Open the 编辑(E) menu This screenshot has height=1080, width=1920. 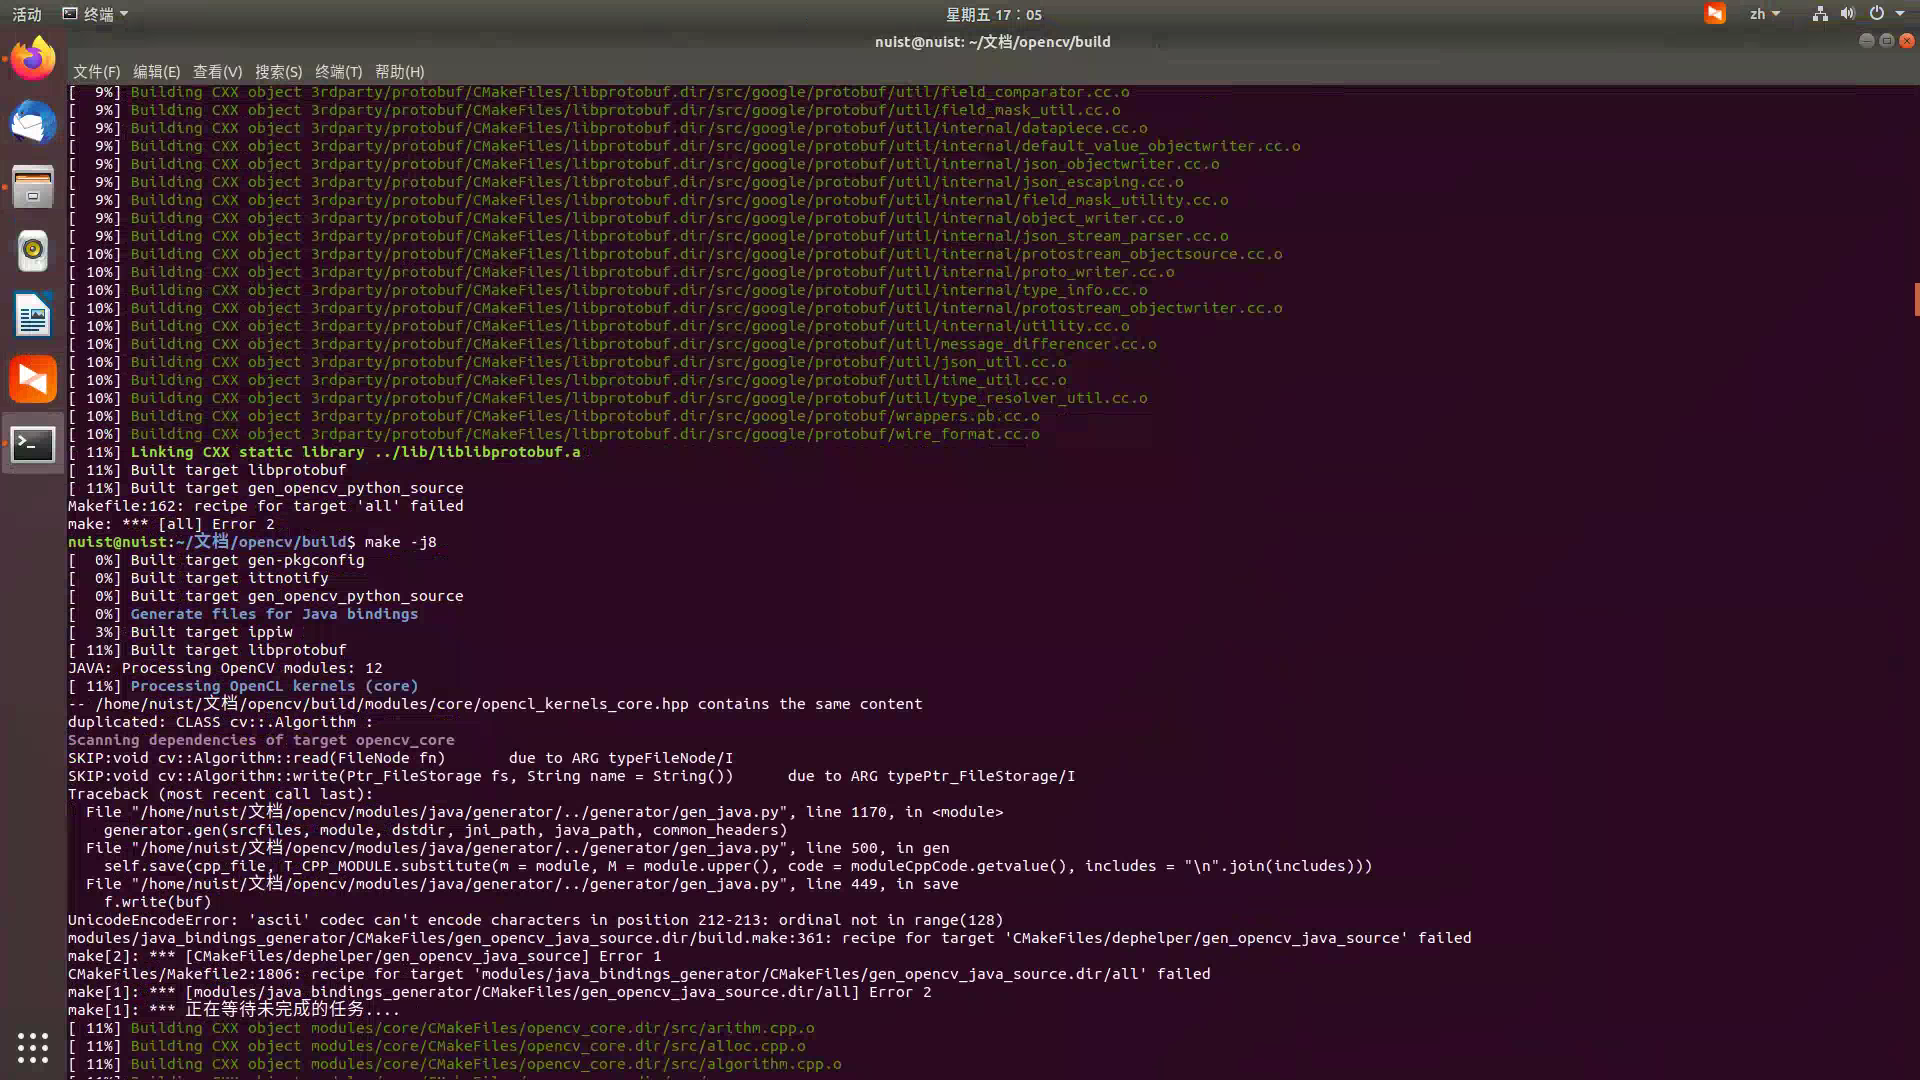coord(157,72)
